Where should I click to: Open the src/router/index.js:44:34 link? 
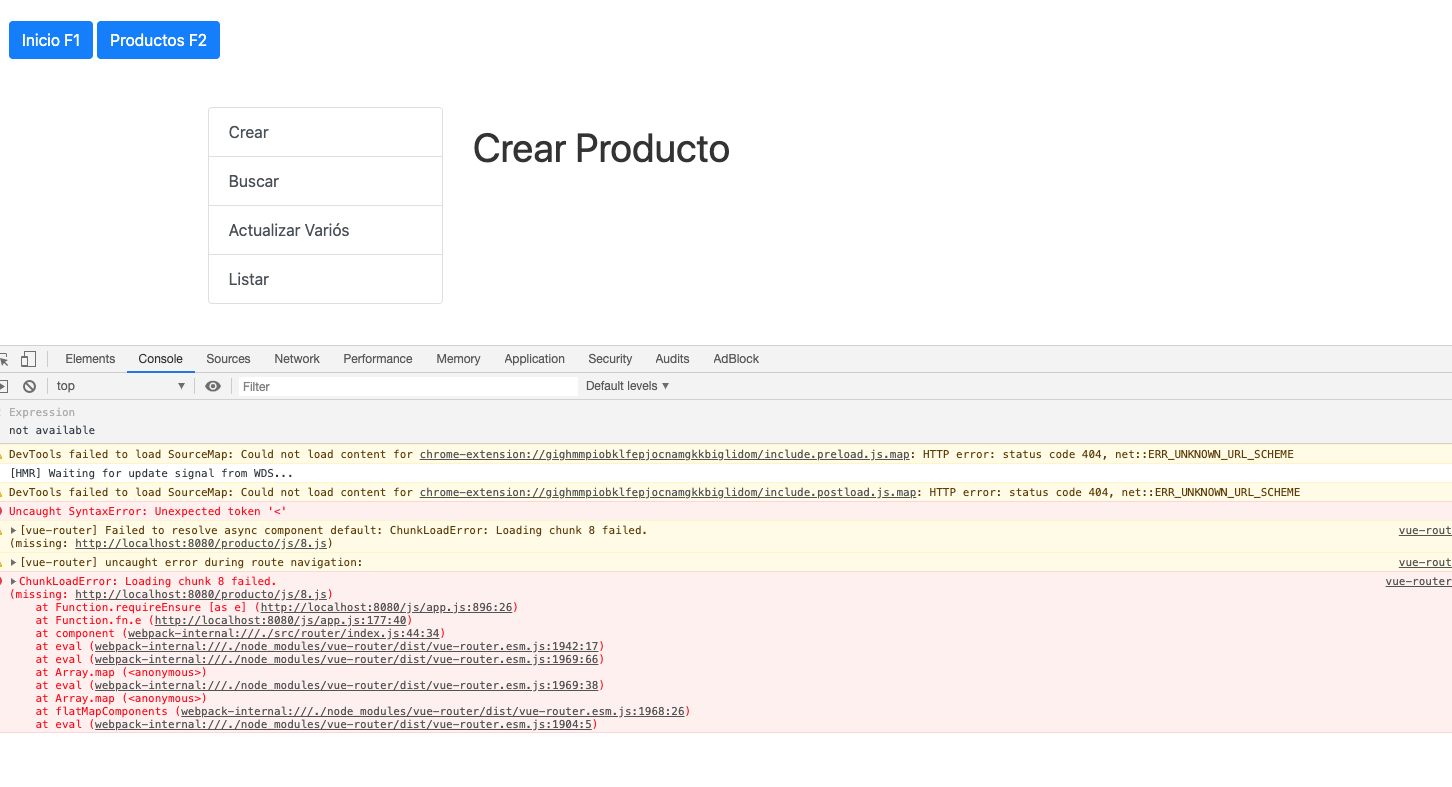point(282,634)
